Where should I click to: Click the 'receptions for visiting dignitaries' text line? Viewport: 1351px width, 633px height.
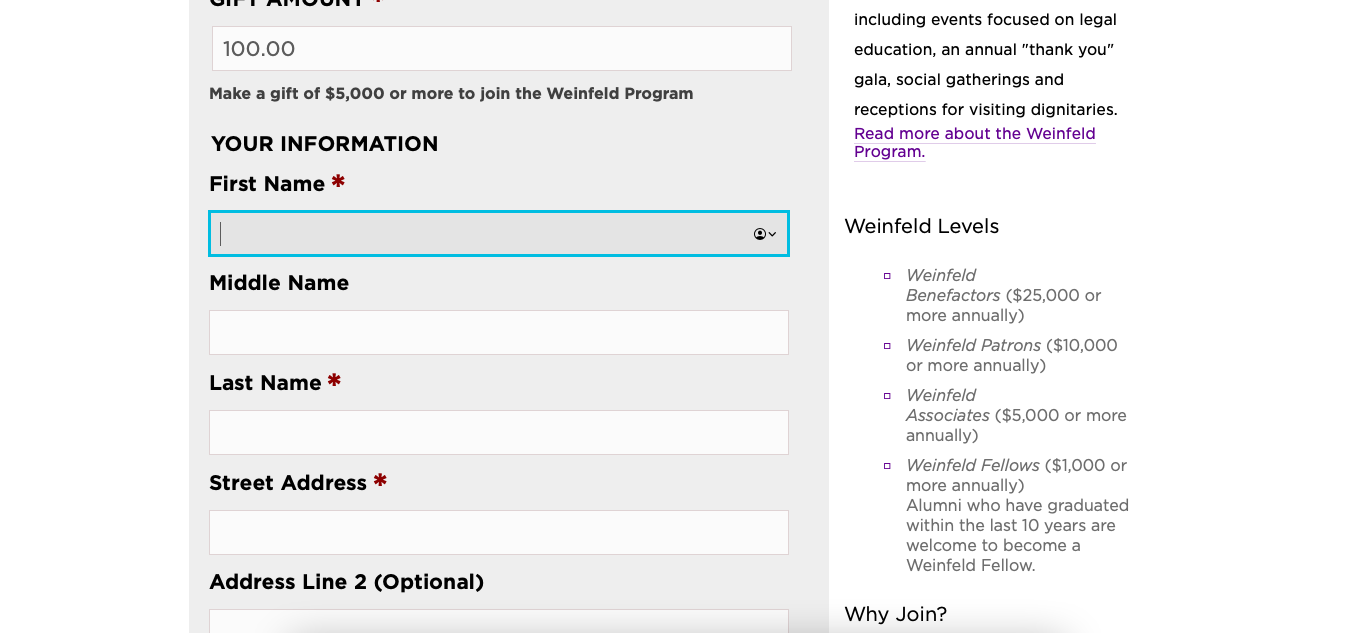coord(986,110)
